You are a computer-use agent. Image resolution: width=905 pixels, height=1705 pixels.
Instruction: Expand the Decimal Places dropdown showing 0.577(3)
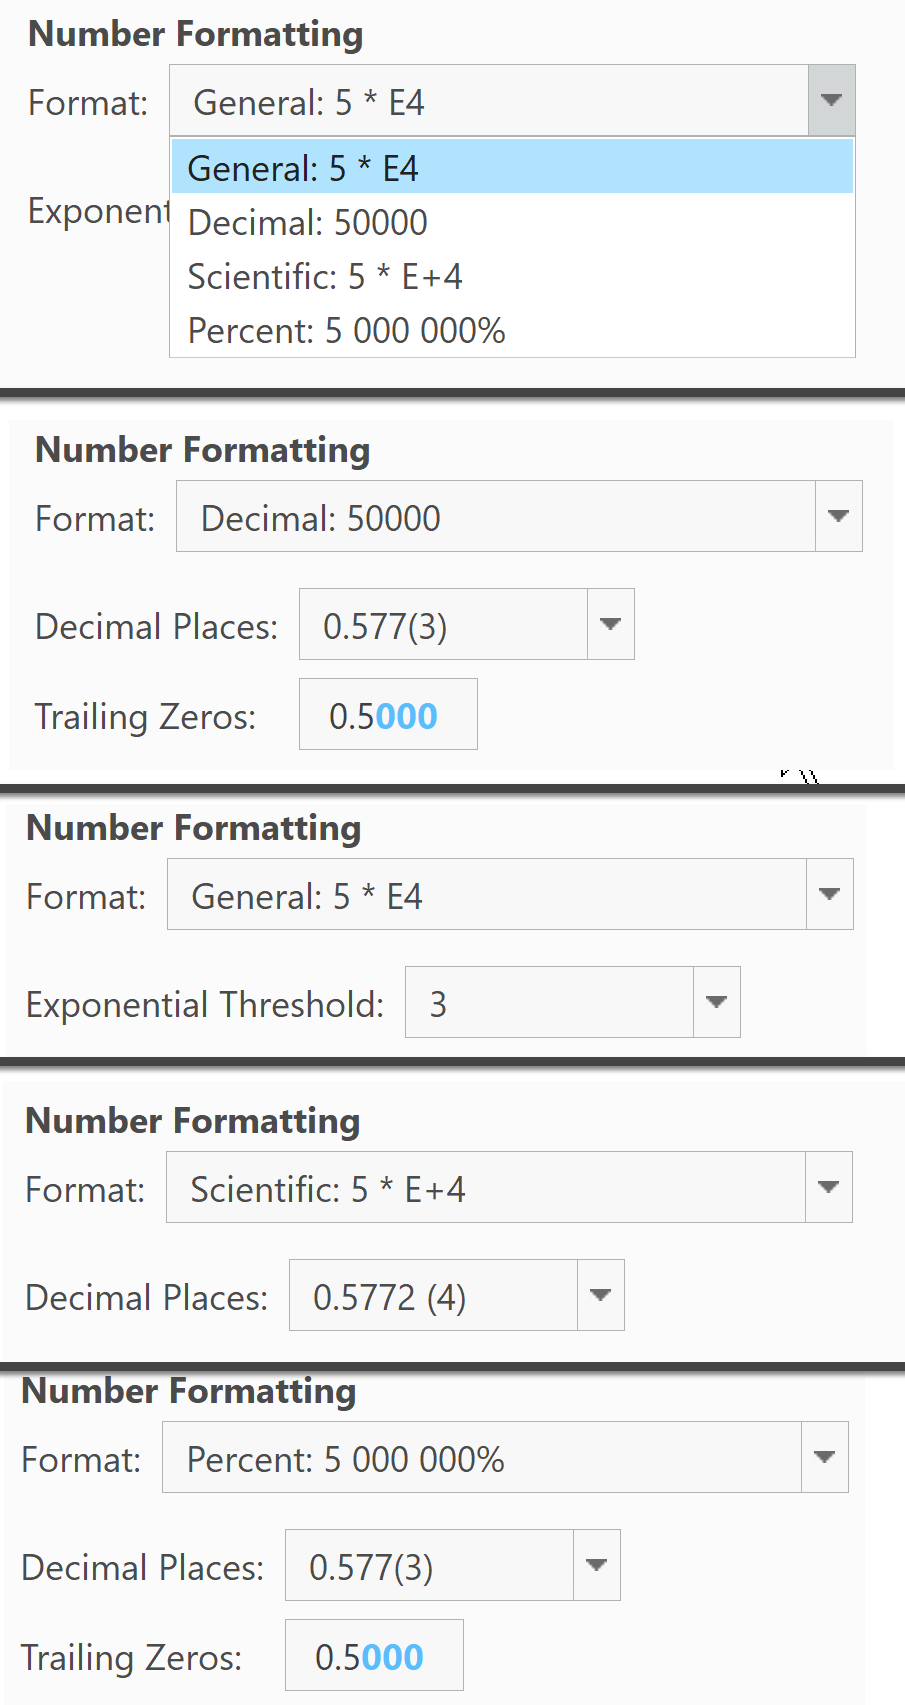[x=610, y=624]
